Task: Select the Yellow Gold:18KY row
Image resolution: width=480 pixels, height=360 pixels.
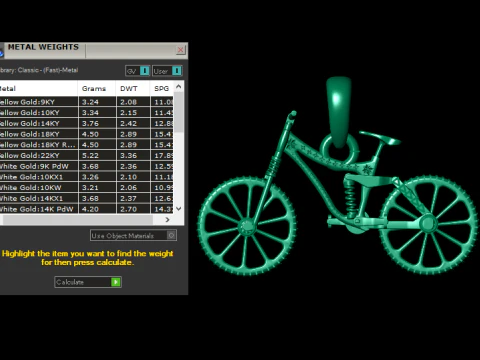Action: 87,134
